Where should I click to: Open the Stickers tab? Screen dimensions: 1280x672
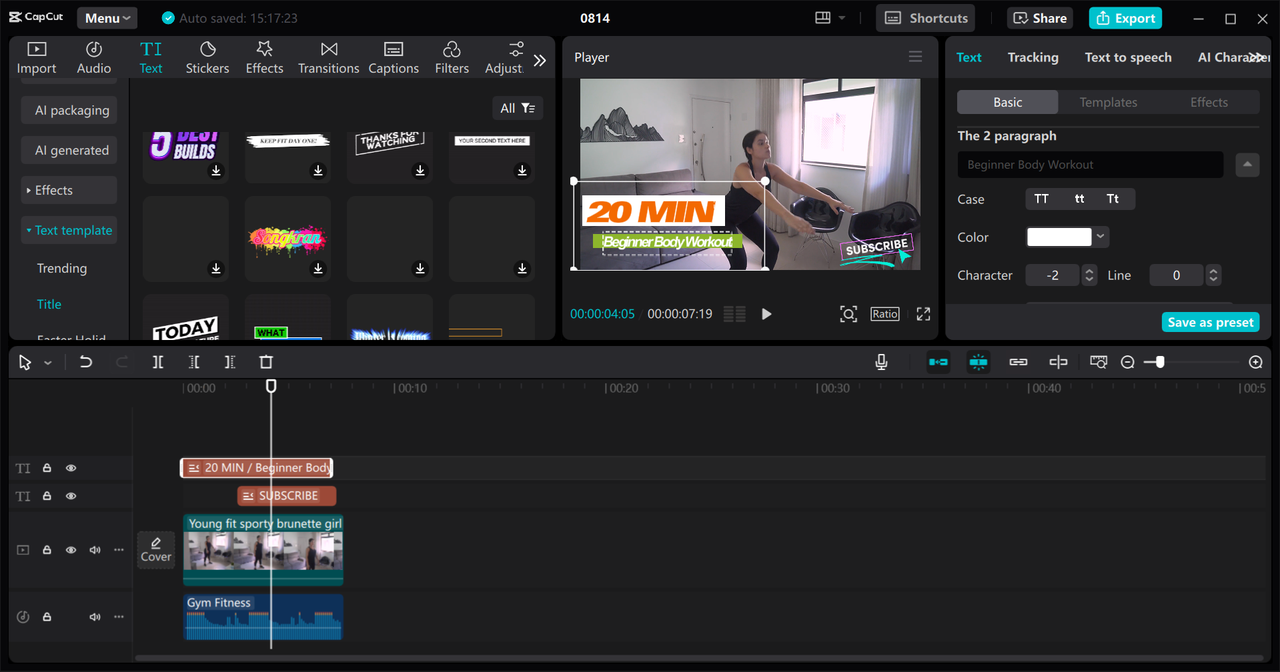pos(207,58)
